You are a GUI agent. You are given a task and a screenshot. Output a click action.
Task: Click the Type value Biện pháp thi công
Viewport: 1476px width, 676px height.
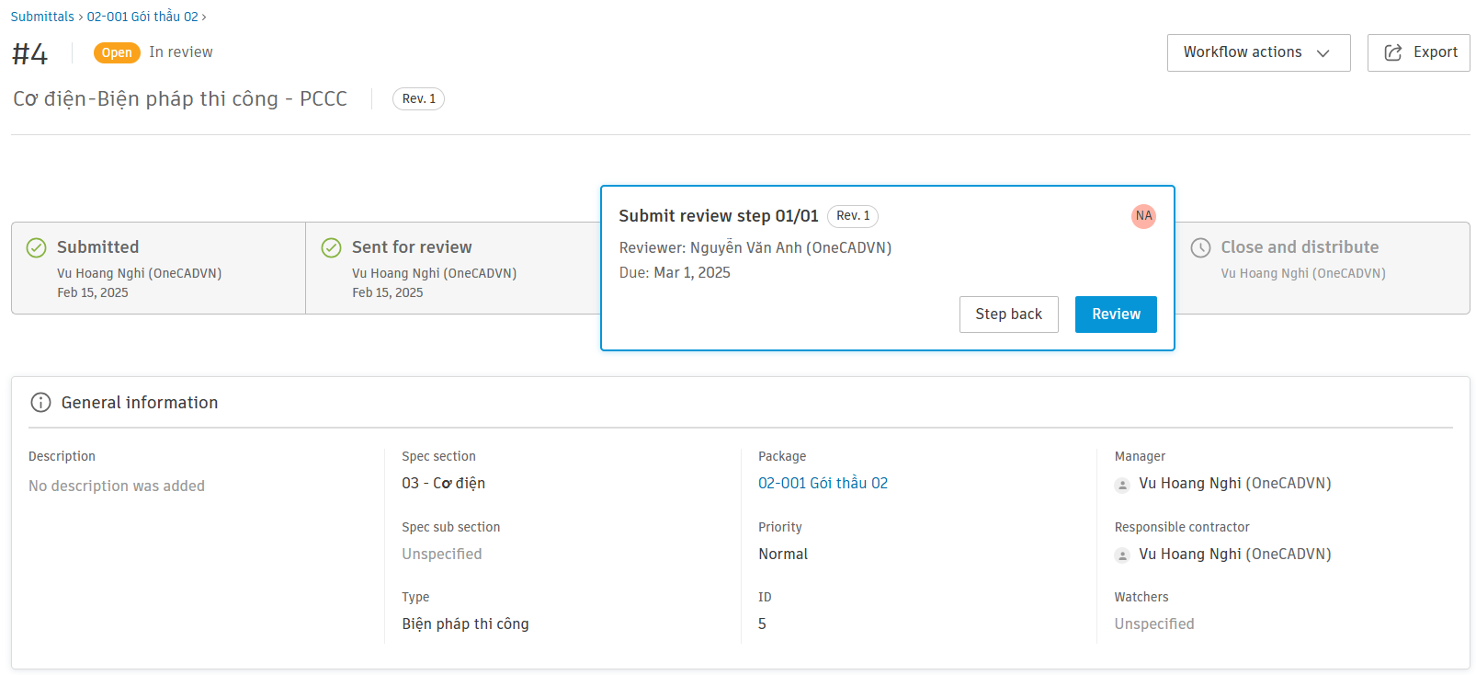click(465, 624)
